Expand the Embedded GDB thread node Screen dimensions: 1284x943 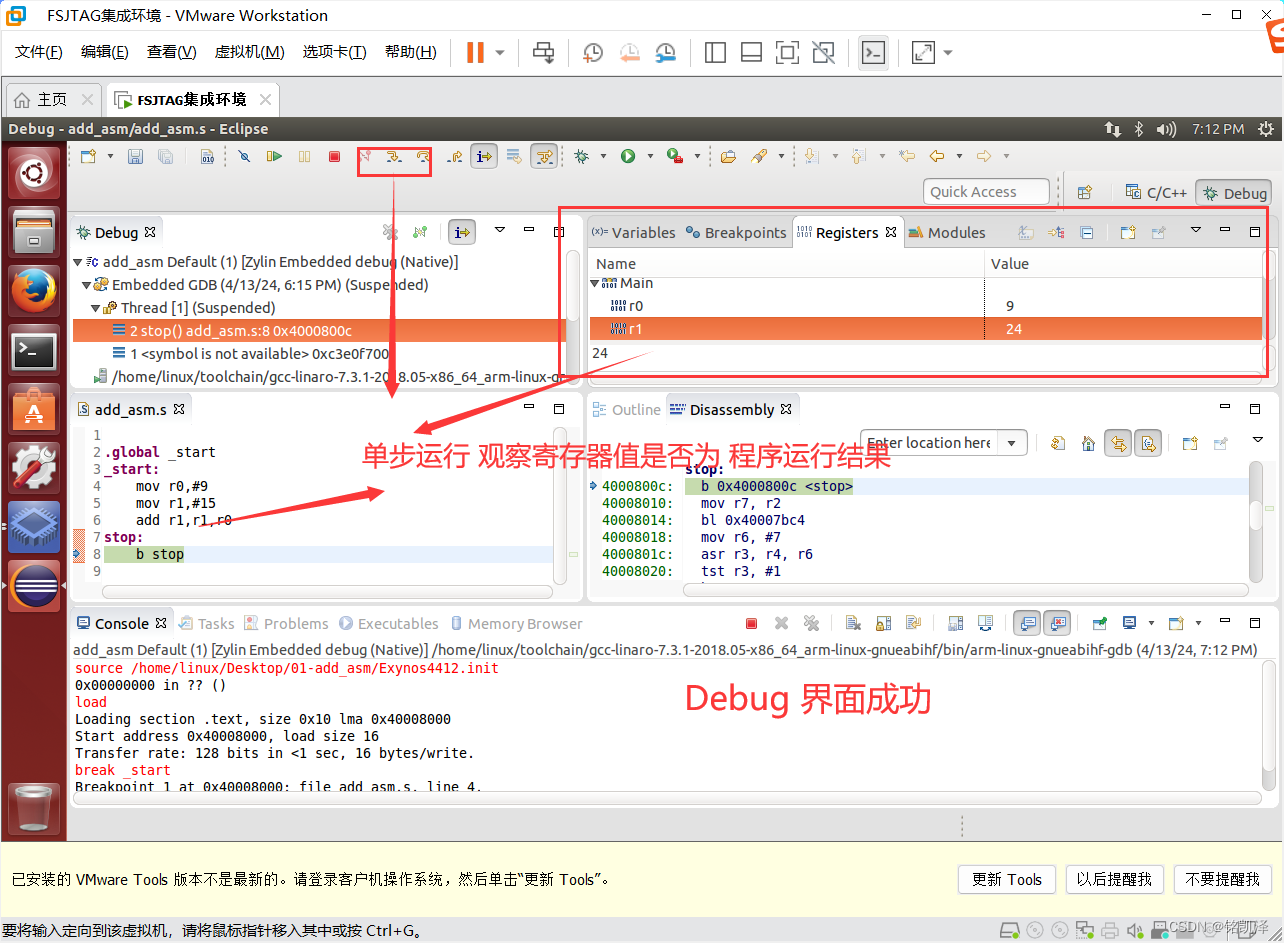click(x=86, y=284)
